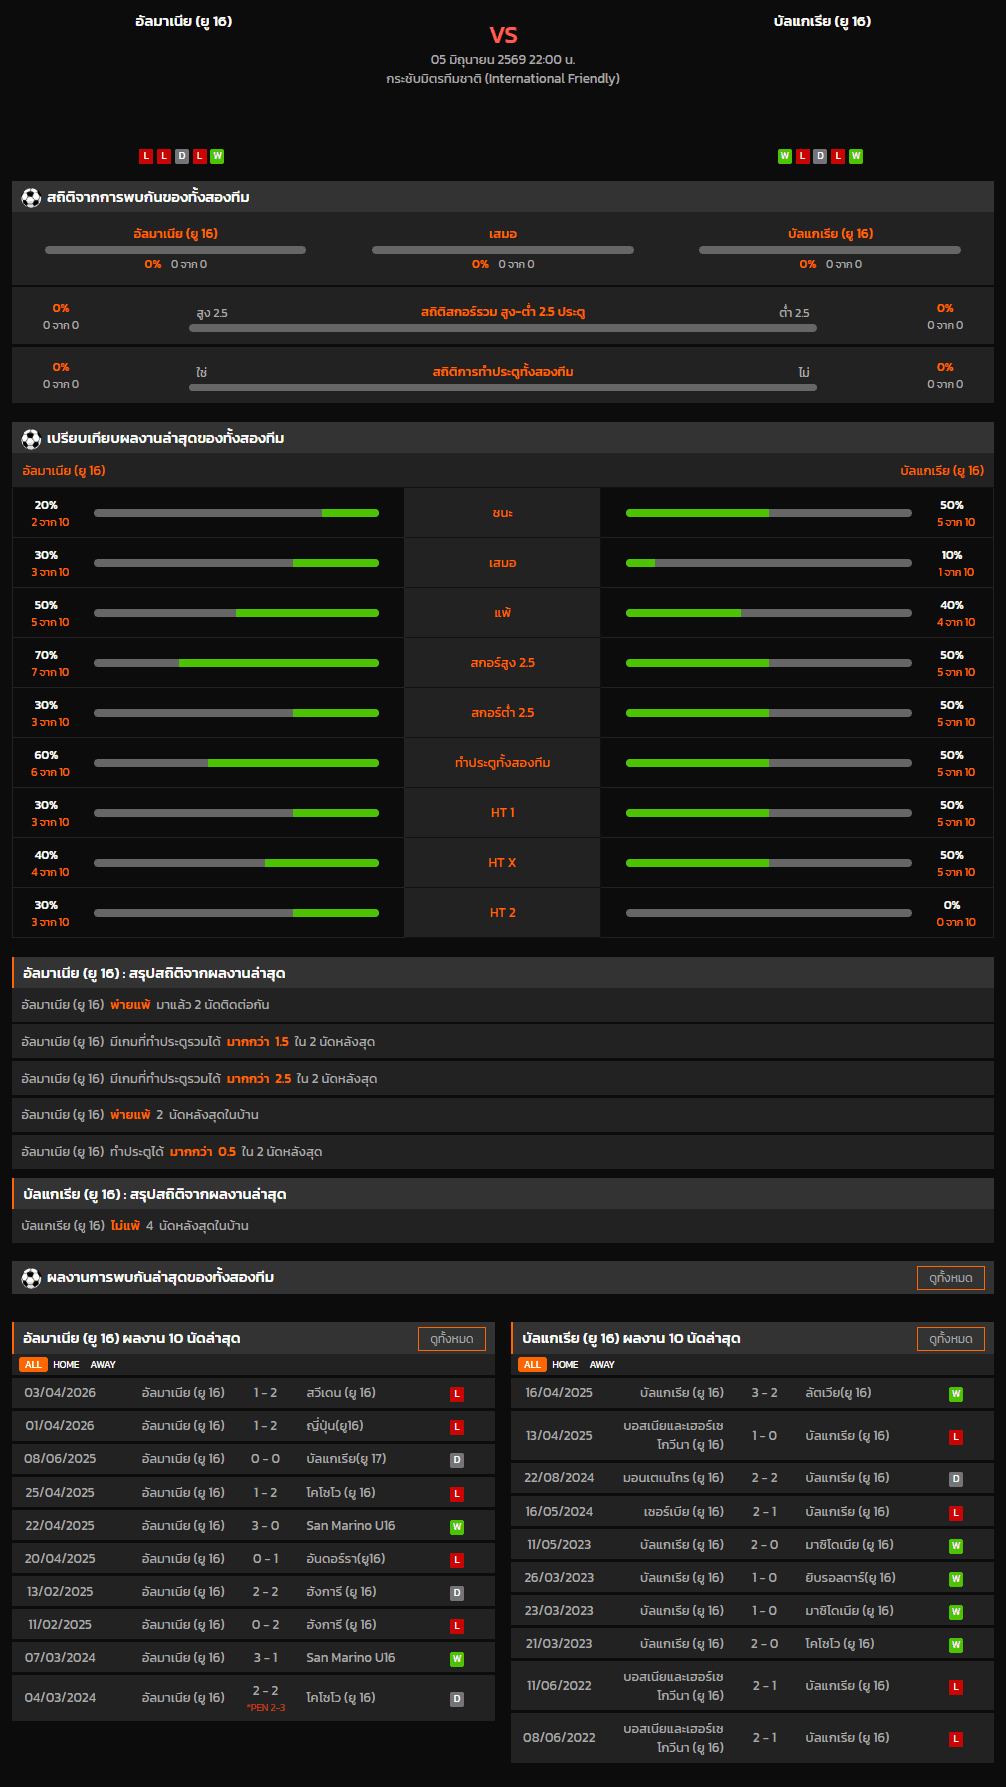Click the W badge on 26/03/2023 Bulgaria match
Viewport: 1006px width, 1787px height.
[x=955, y=1579]
